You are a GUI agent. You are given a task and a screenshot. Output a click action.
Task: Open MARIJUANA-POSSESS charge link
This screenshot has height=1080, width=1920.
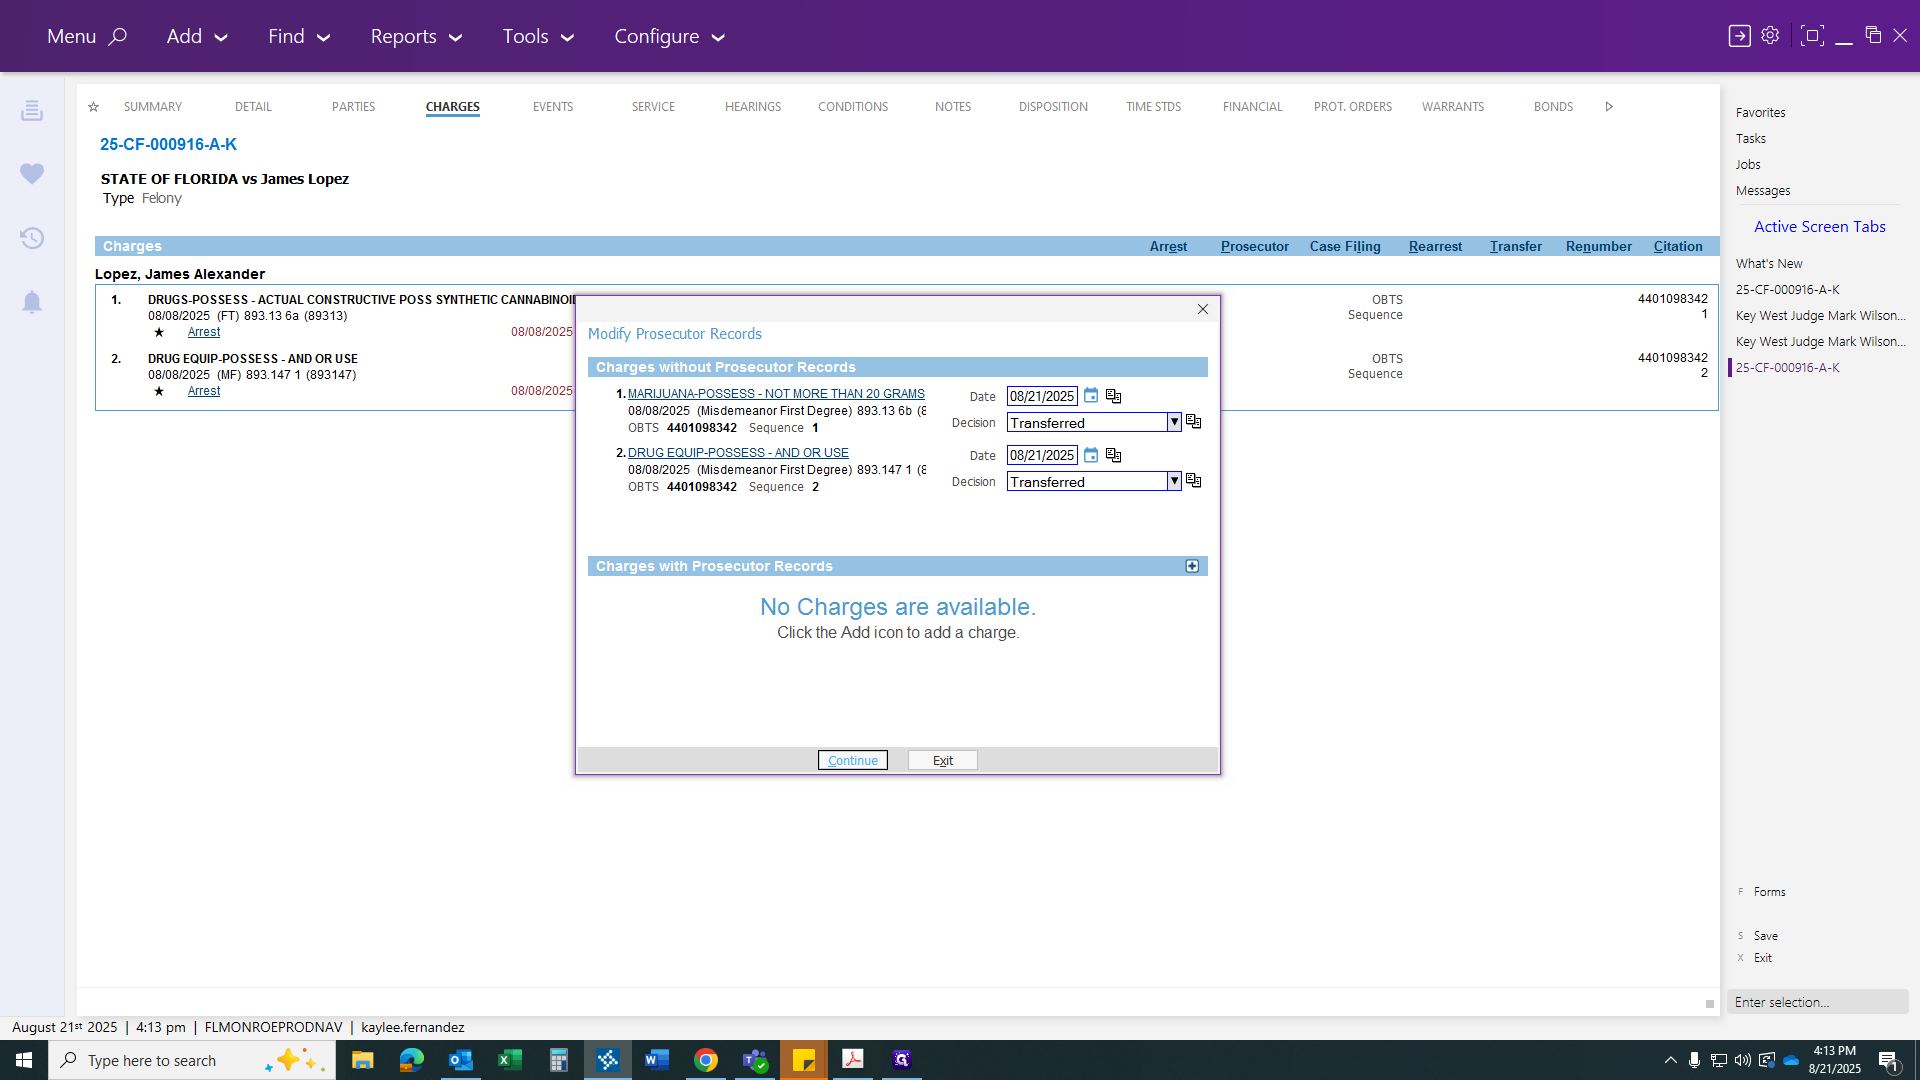click(x=776, y=394)
